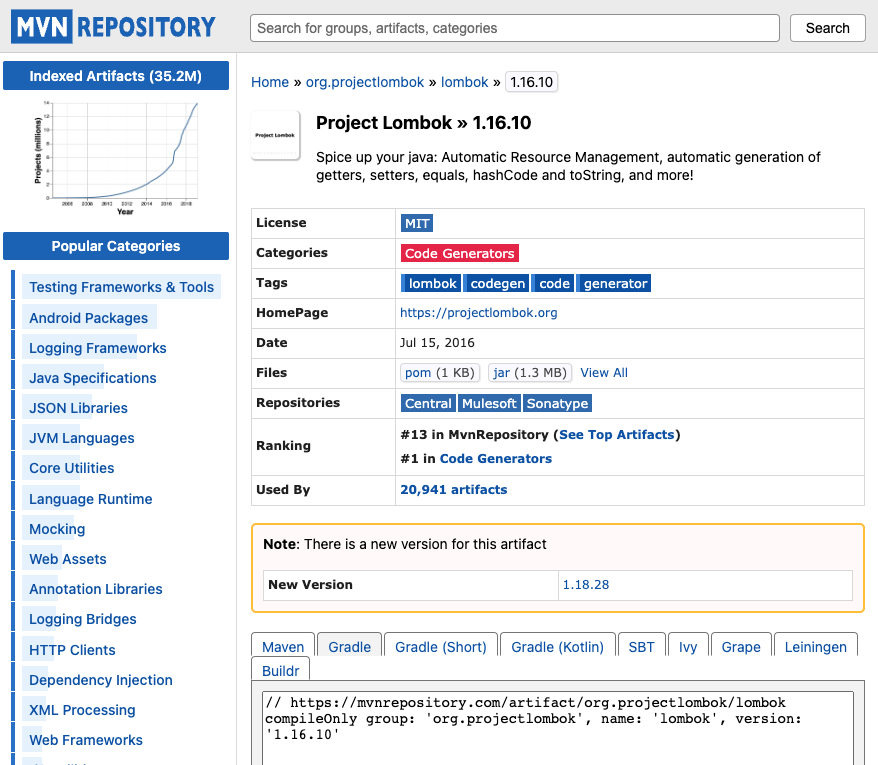This screenshot has height=765, width=878.
Task: Open JVM Languages category
Action: pos(82,438)
